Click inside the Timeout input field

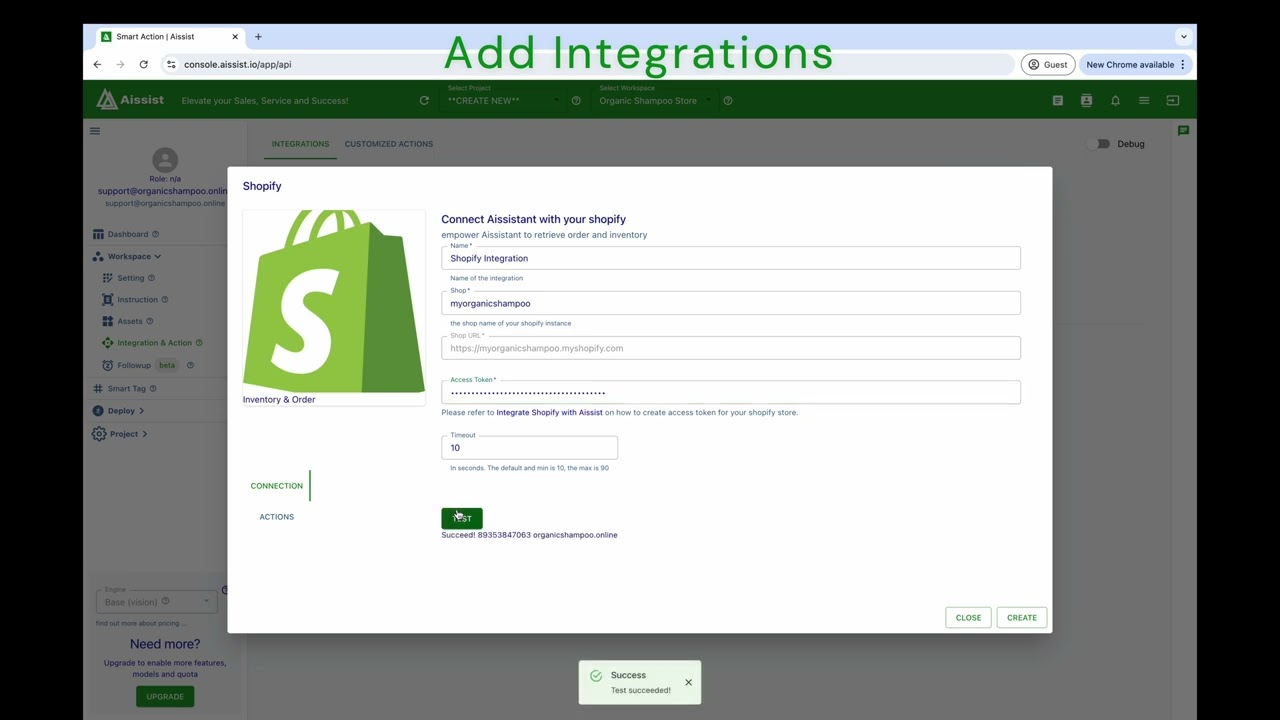click(529, 447)
